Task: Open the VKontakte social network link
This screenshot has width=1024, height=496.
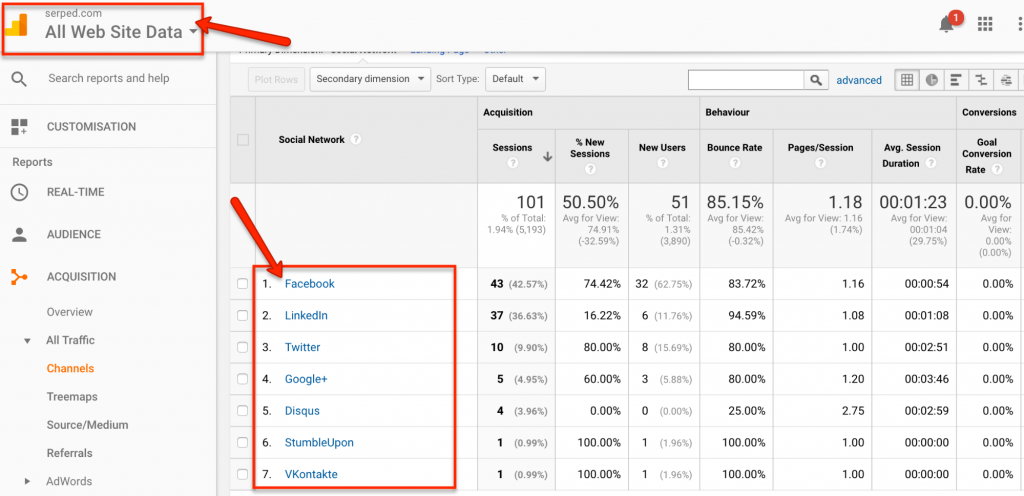Action: coord(311,474)
